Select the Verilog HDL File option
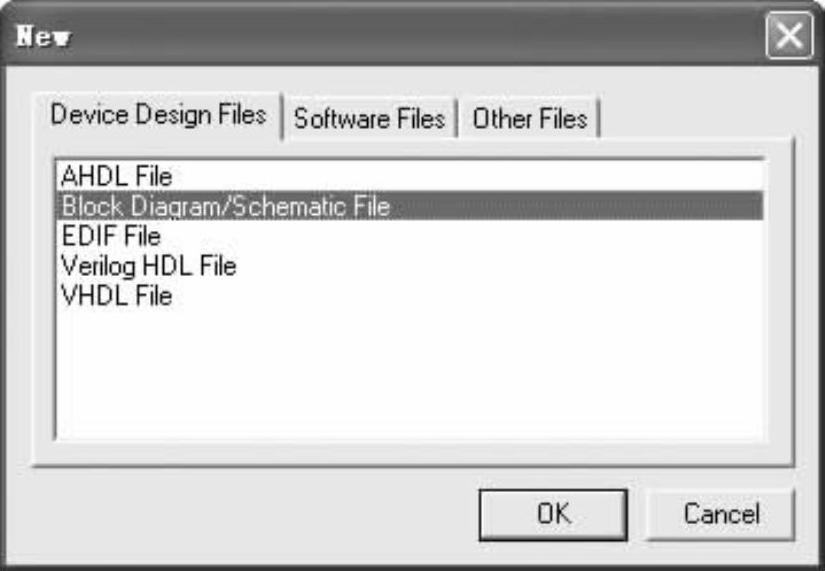 (148, 267)
